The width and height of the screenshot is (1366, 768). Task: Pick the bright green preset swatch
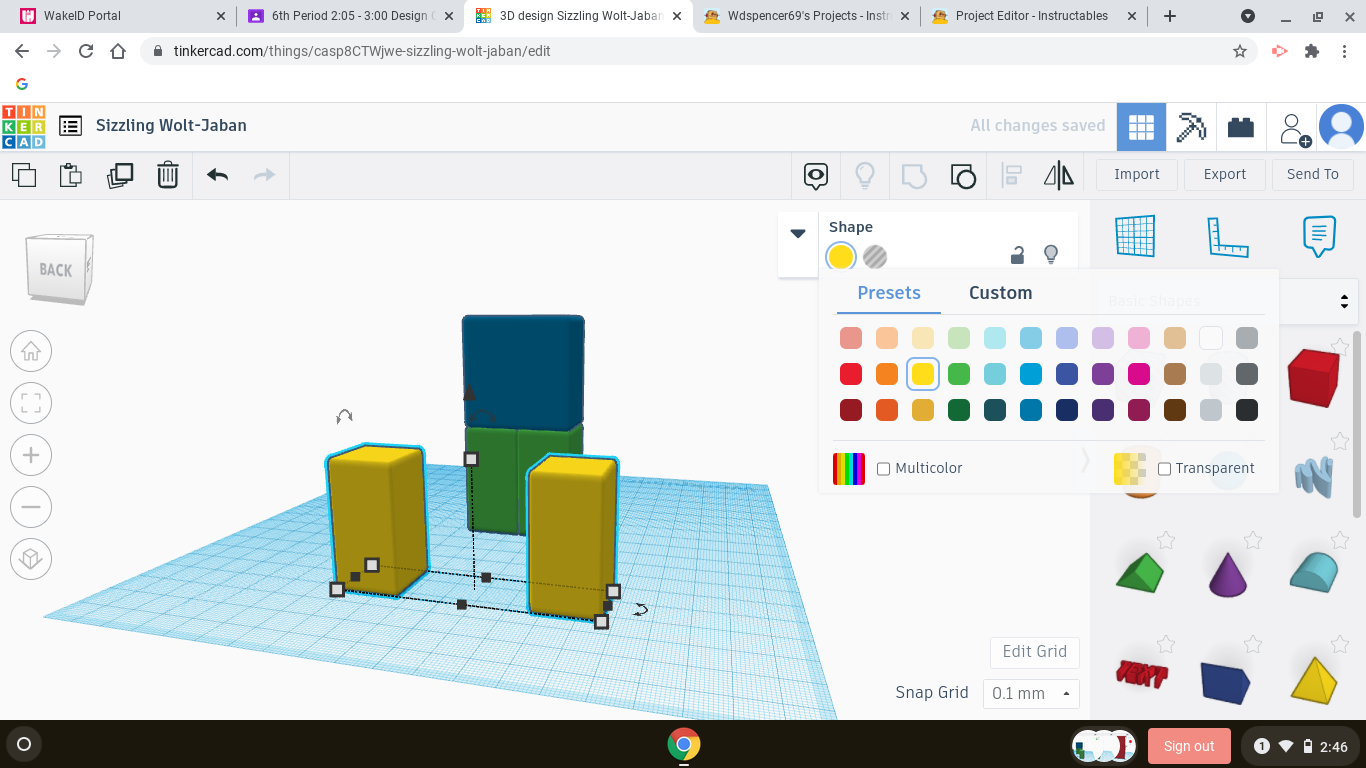pos(959,374)
